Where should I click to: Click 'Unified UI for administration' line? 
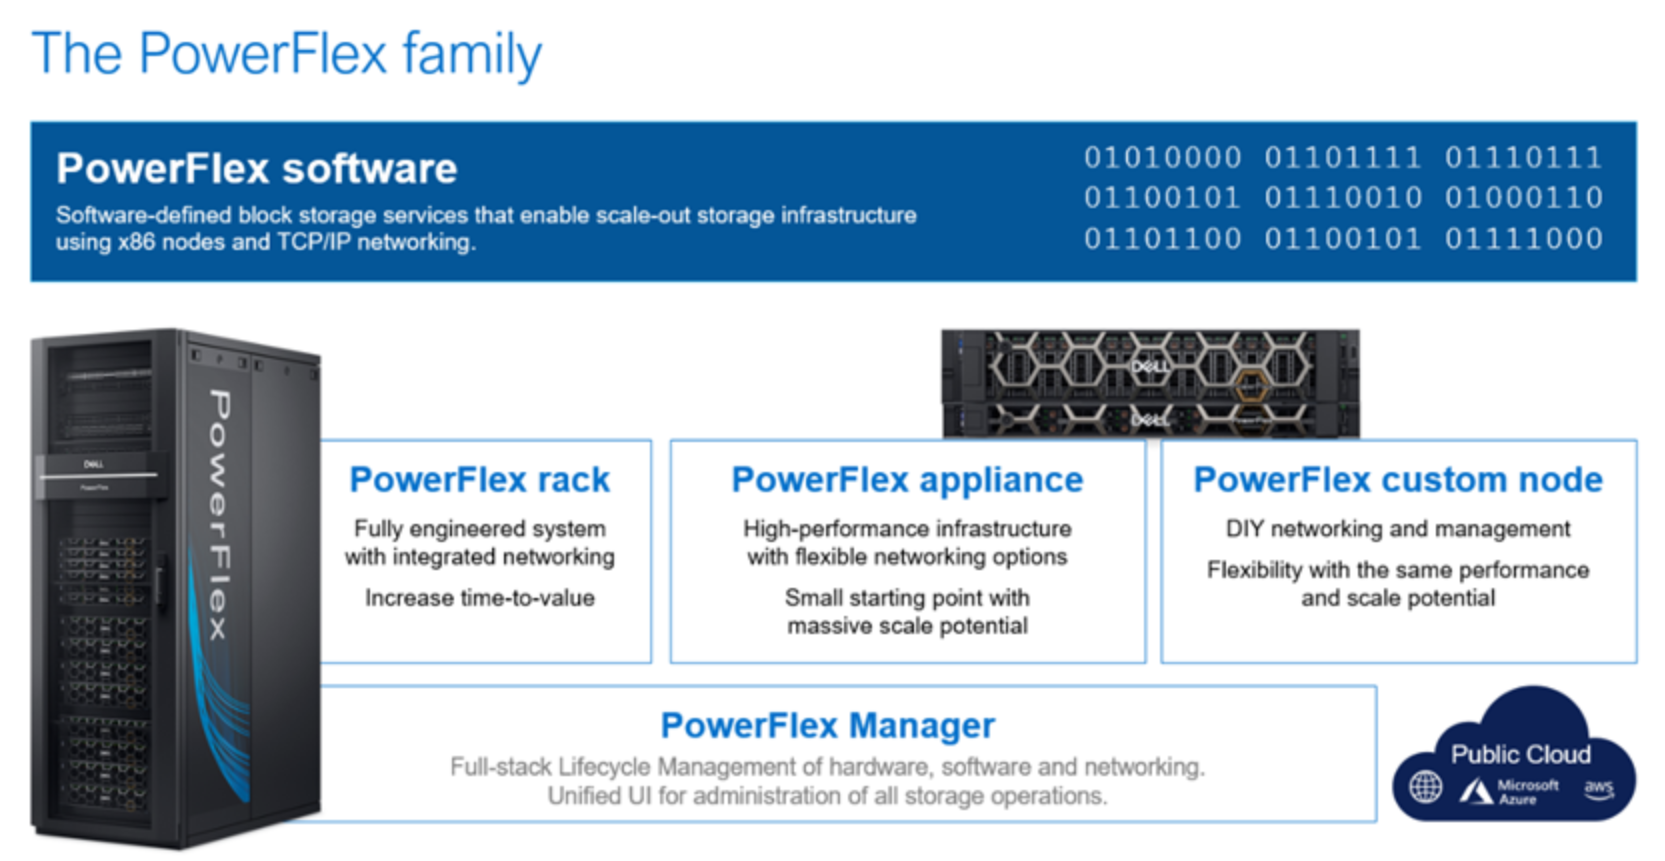tap(828, 796)
